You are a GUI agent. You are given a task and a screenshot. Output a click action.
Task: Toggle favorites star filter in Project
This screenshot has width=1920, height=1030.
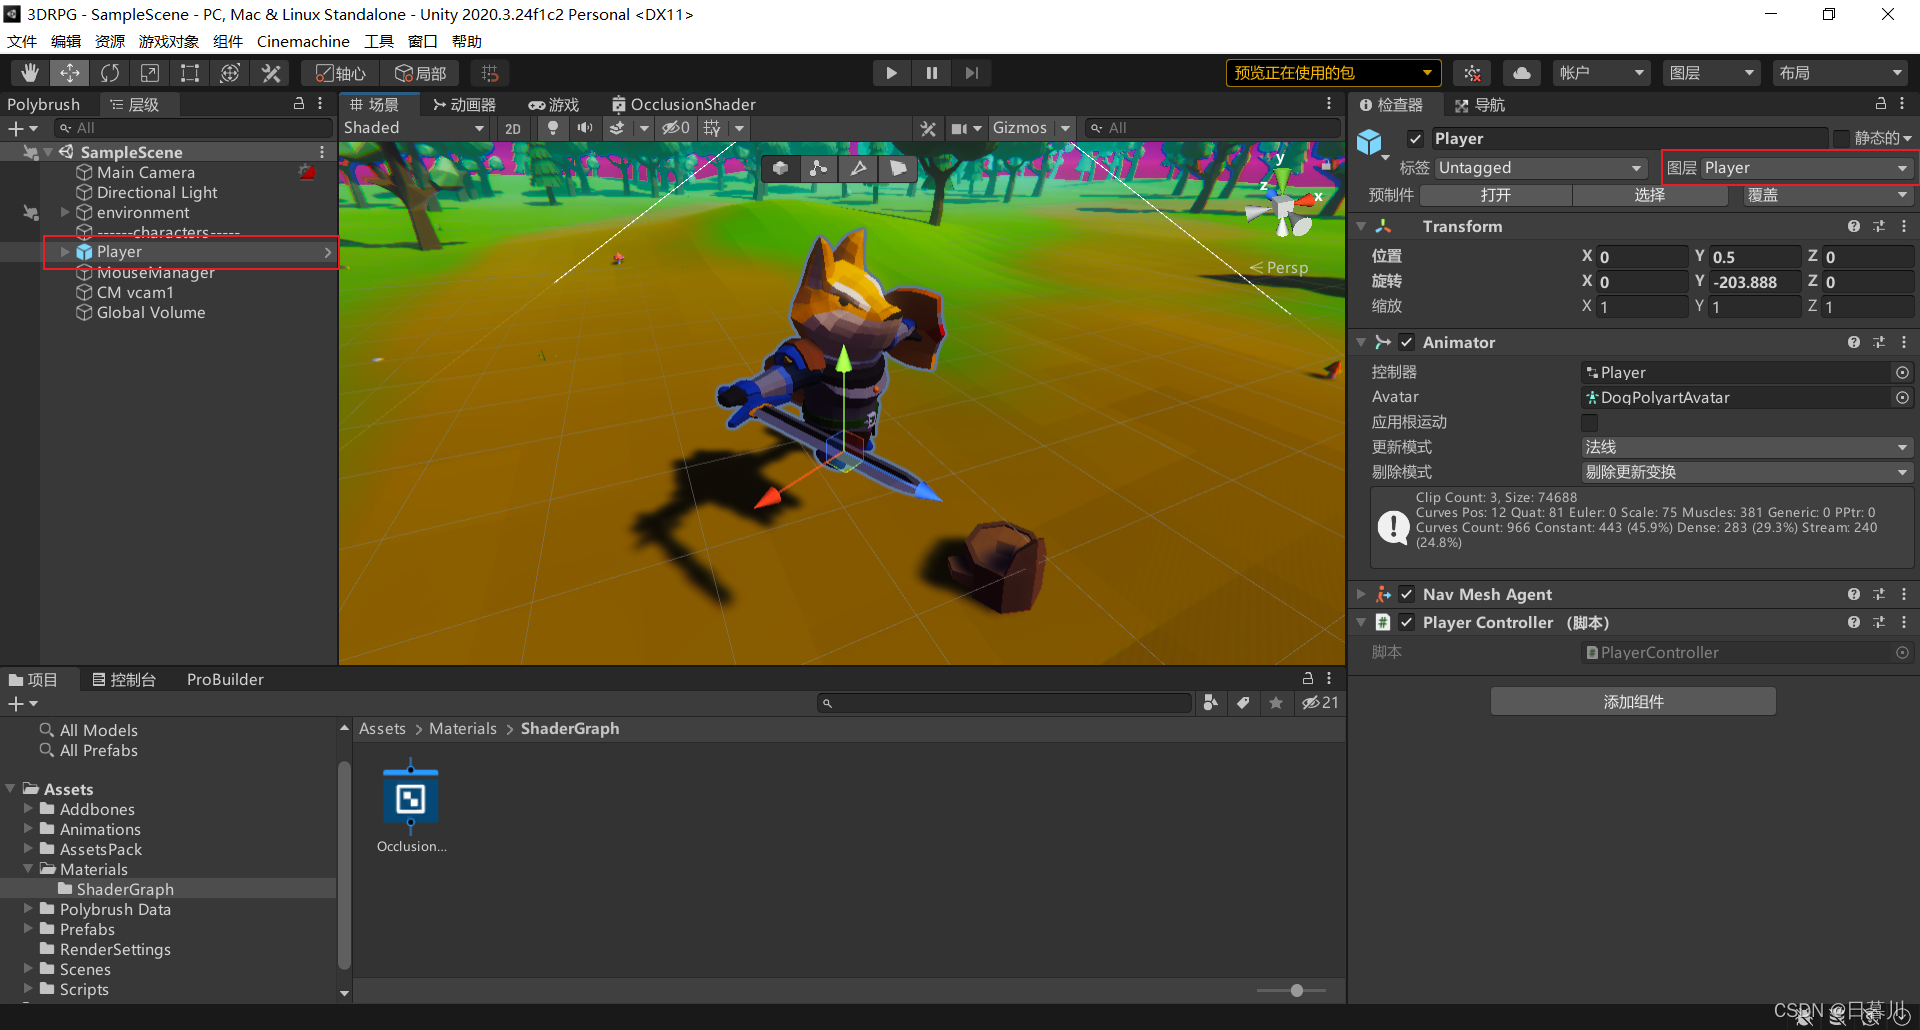[1276, 703]
